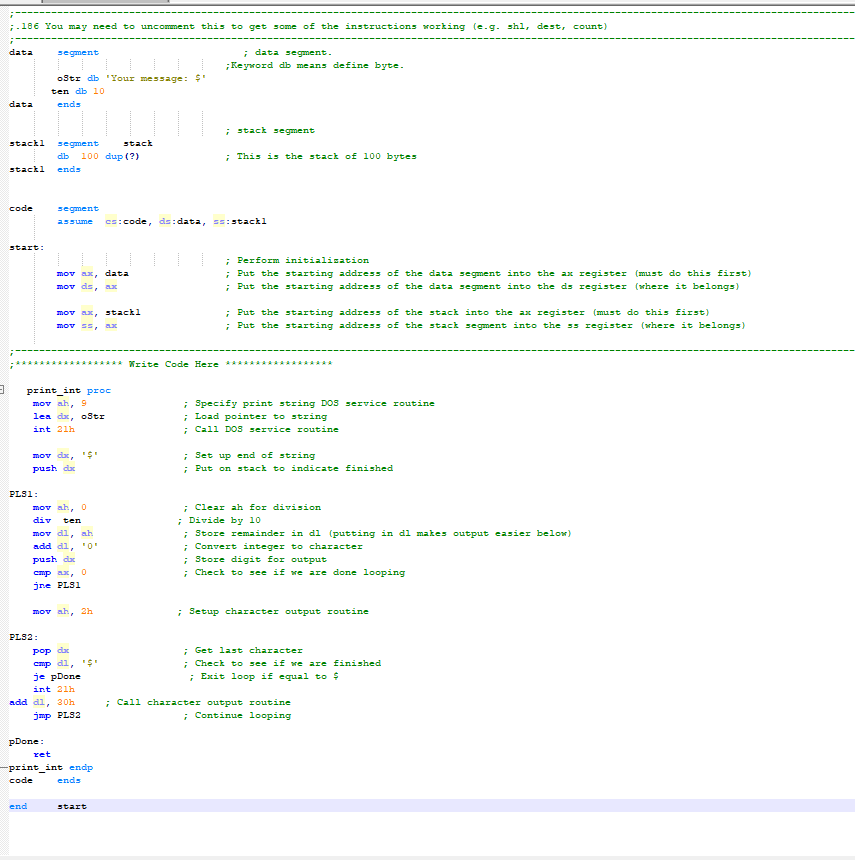The image size is (855, 860).
Task: Click the 'je pDone' instruction
Action: pos(57,677)
